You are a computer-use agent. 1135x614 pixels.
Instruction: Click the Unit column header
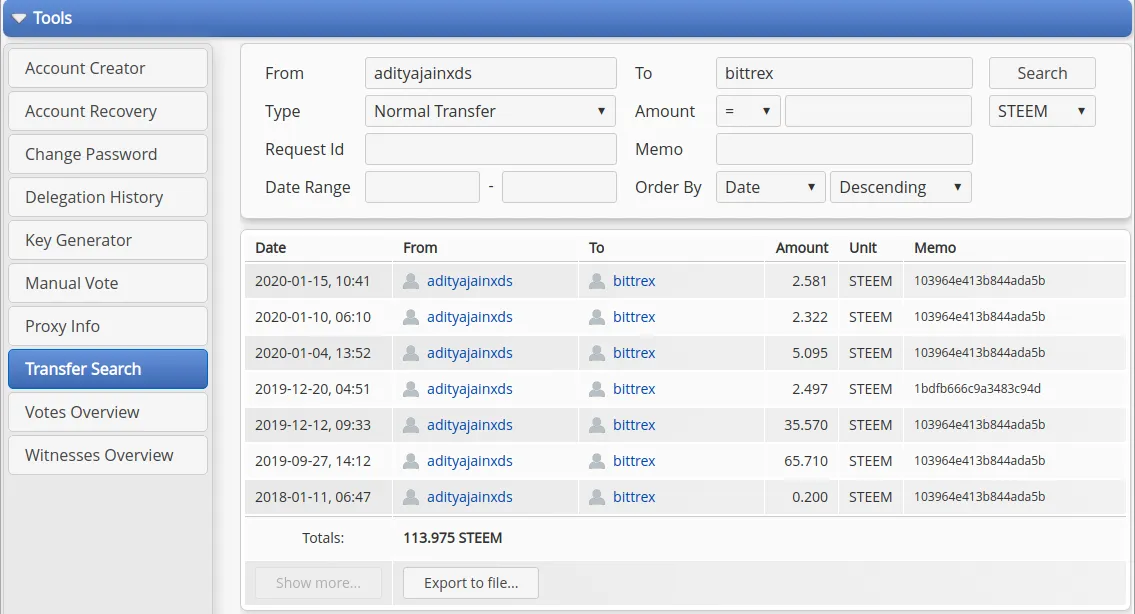pyautogui.click(x=863, y=248)
